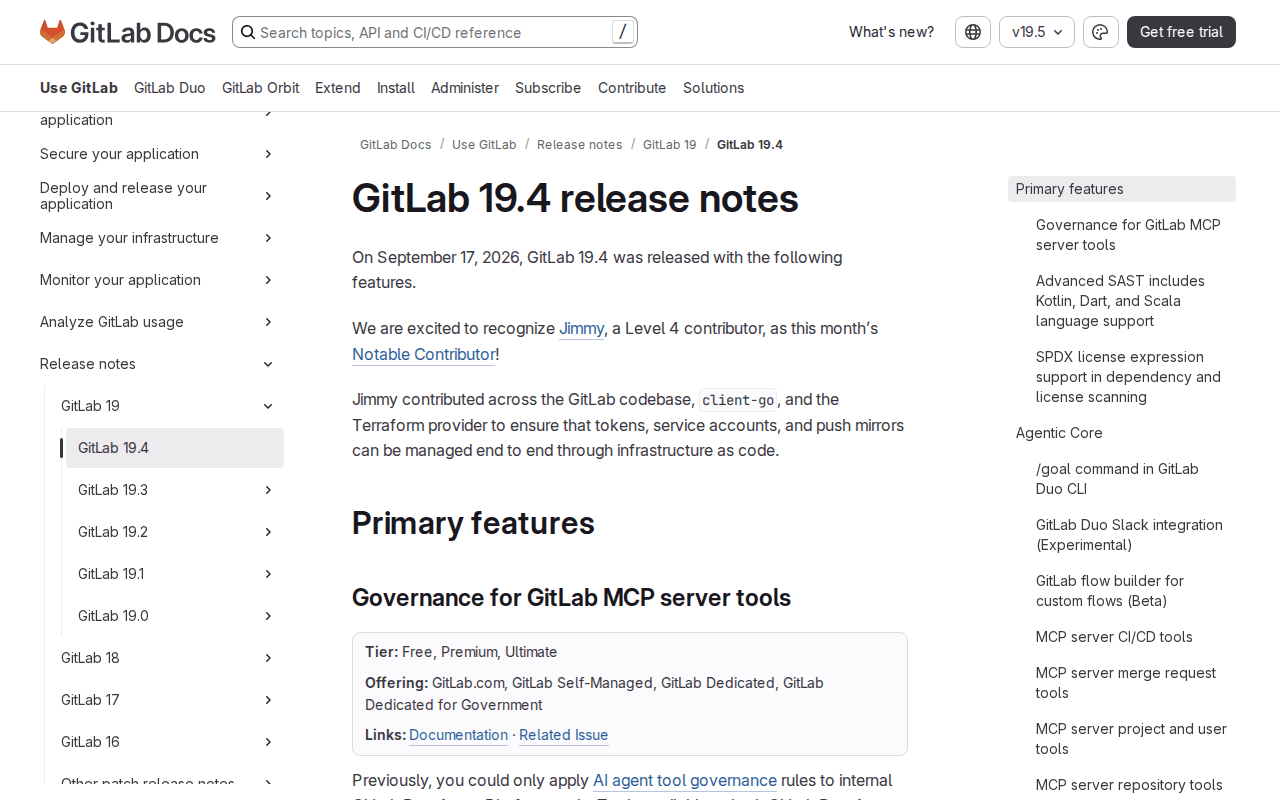Click GitLab 19 breadcrumb
This screenshot has width=1280, height=800.
tap(670, 145)
